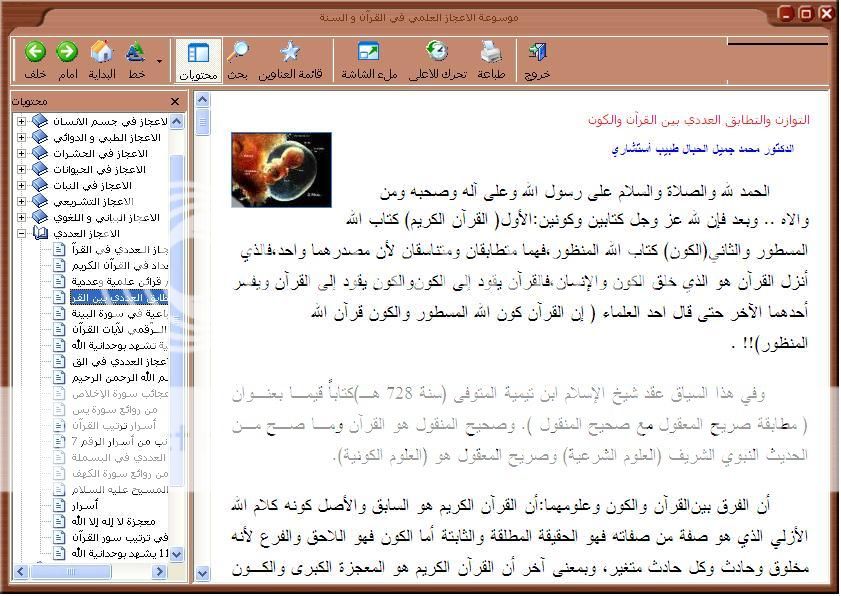The width and height of the screenshot is (841, 596).
Task: Open the بحث search magnifier tool
Action: (238, 53)
